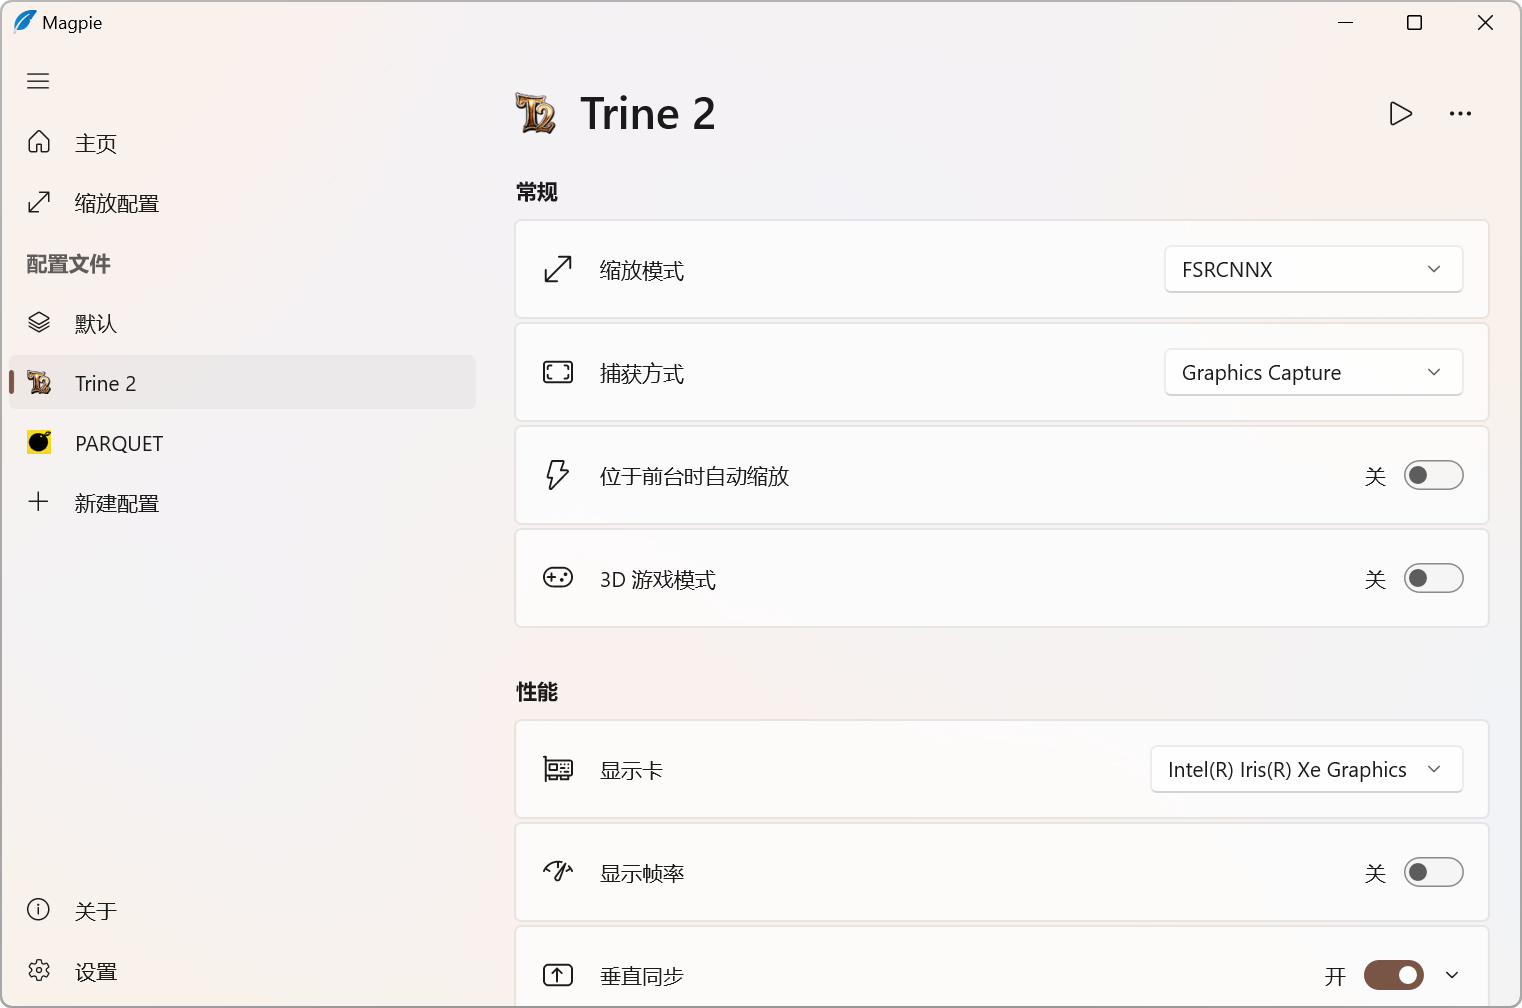Launch Trine 2 with the play button
The image size is (1522, 1008).
click(x=1401, y=113)
